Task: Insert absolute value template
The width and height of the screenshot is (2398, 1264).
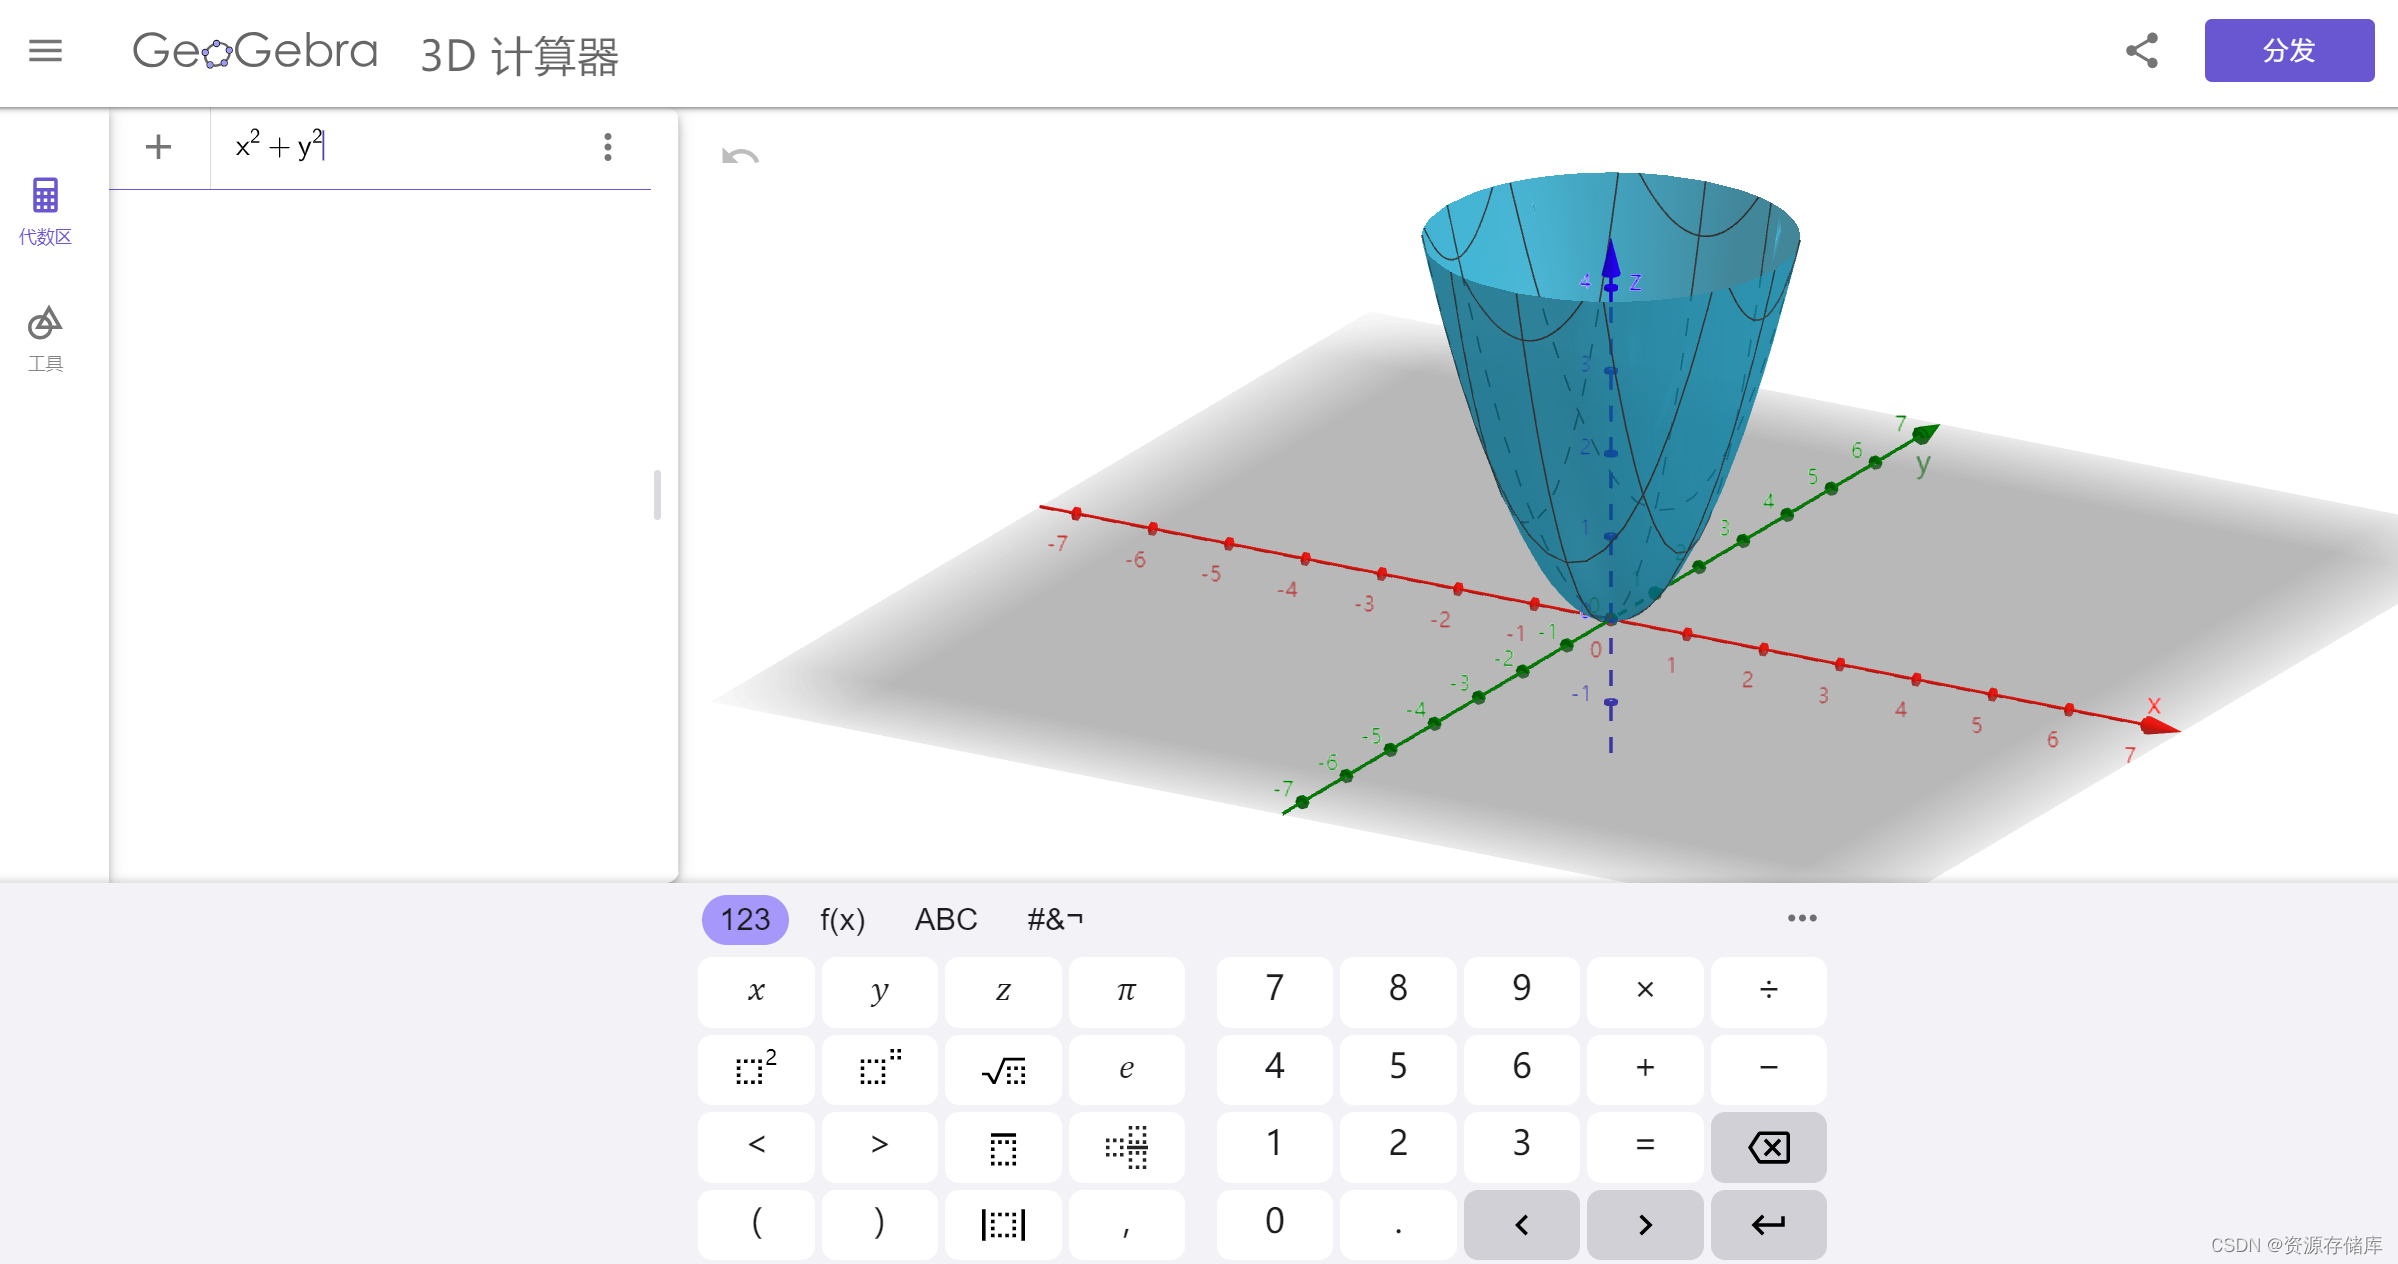Action: (x=1003, y=1224)
